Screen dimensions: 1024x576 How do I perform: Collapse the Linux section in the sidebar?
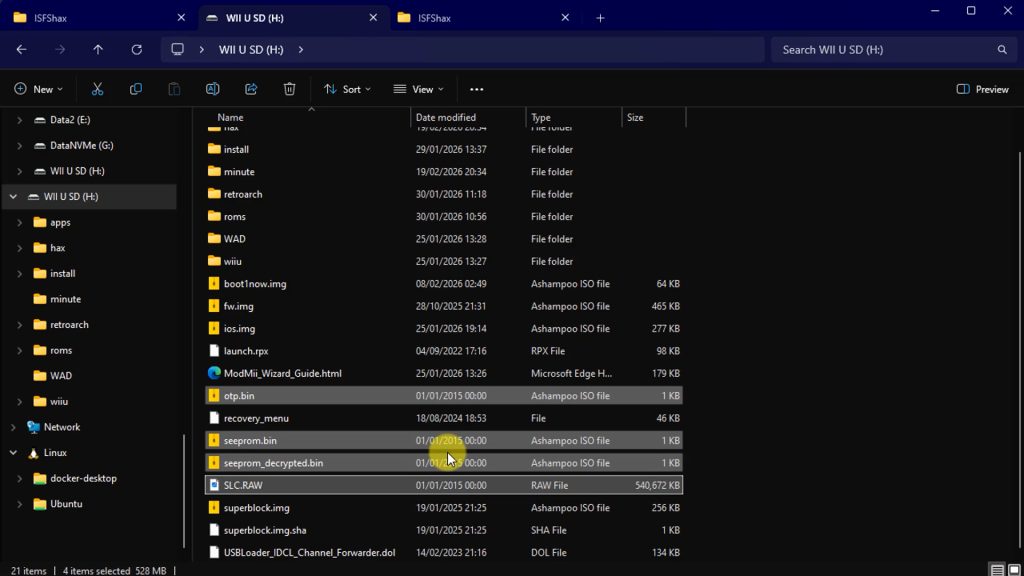14,452
